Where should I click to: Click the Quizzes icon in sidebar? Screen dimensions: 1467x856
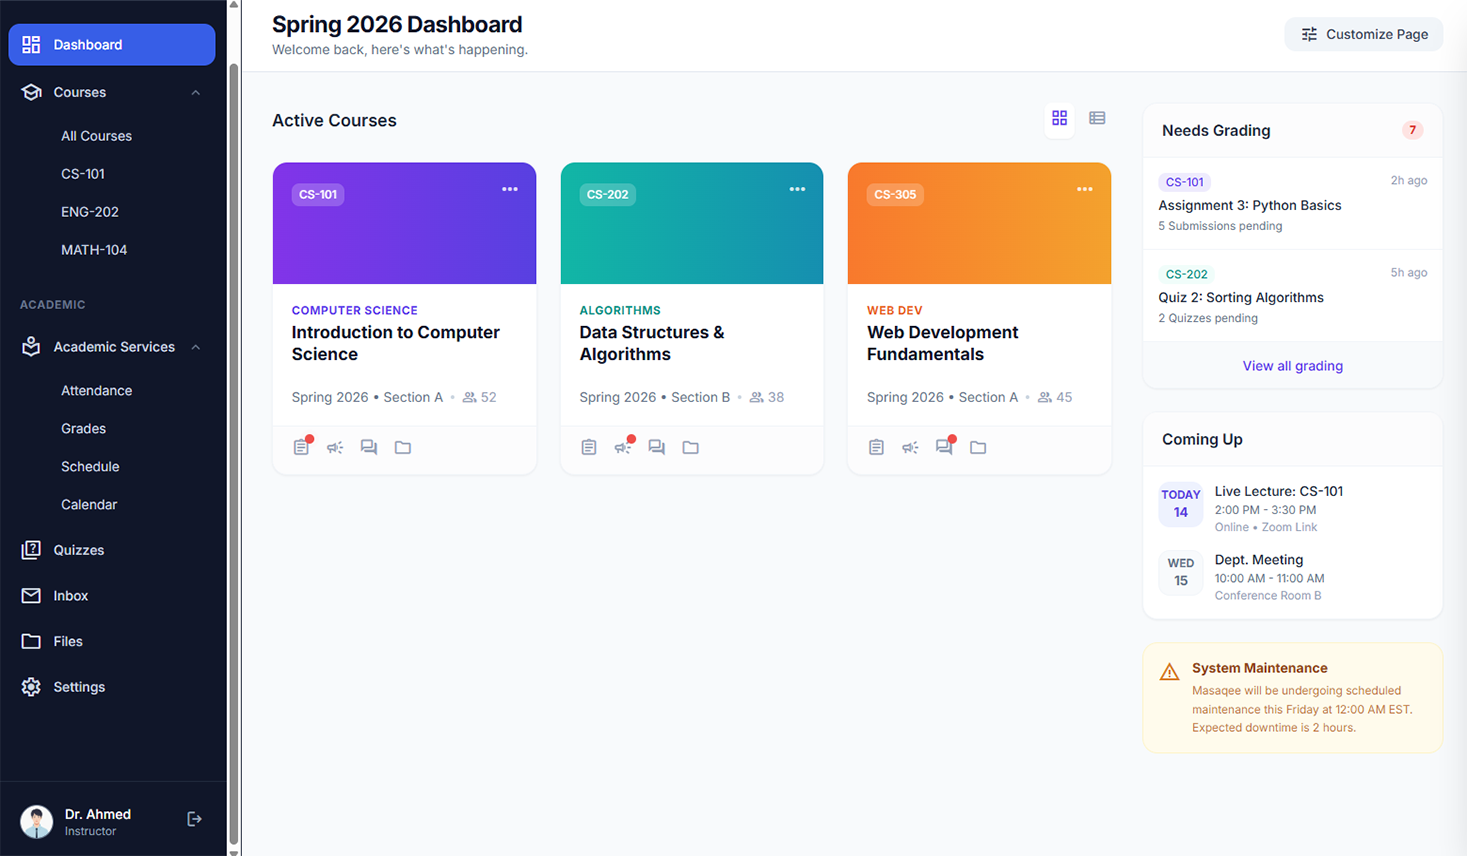pyautogui.click(x=31, y=550)
